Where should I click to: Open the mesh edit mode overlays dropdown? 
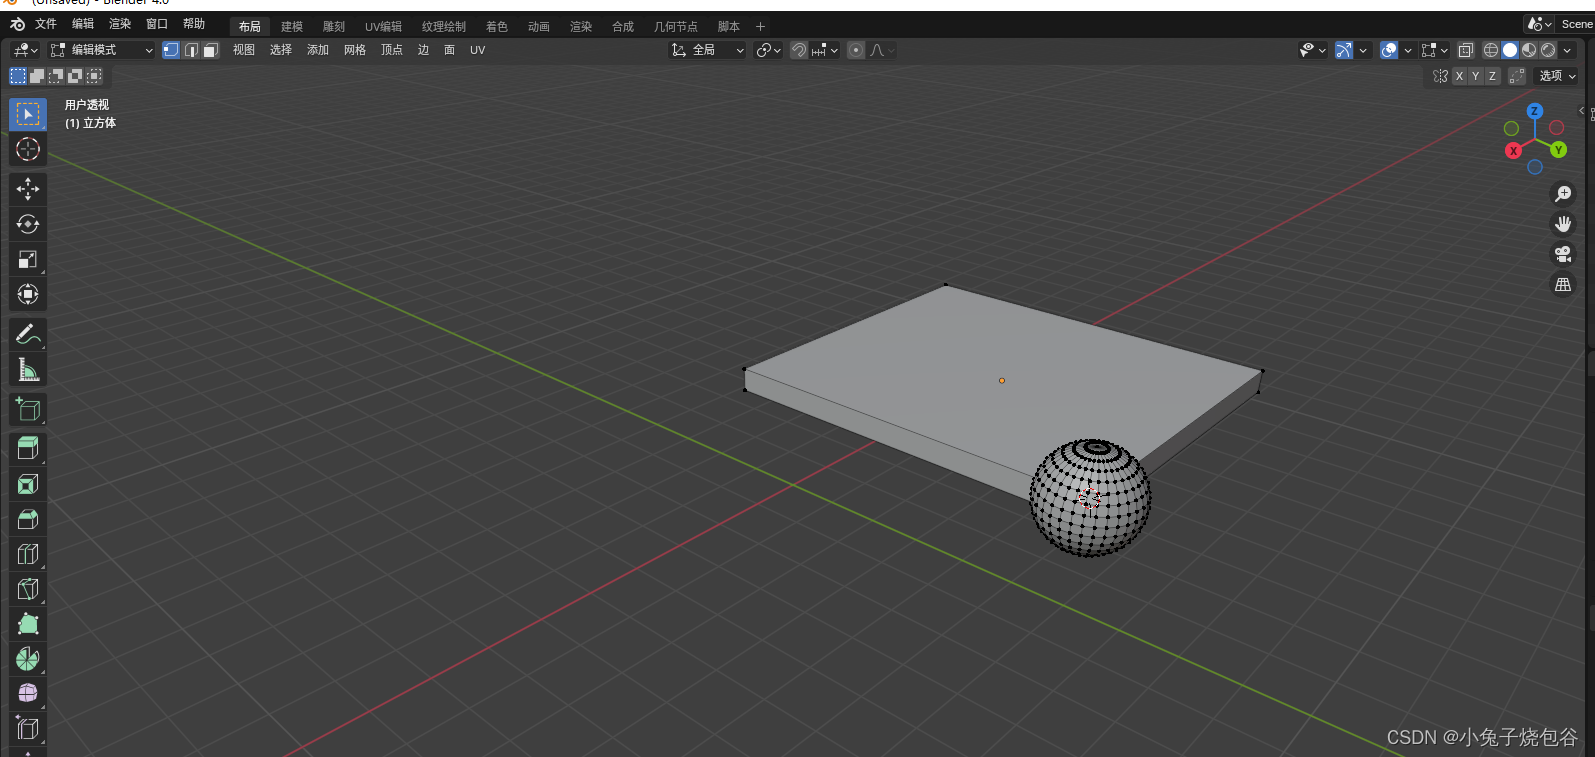pos(1435,50)
